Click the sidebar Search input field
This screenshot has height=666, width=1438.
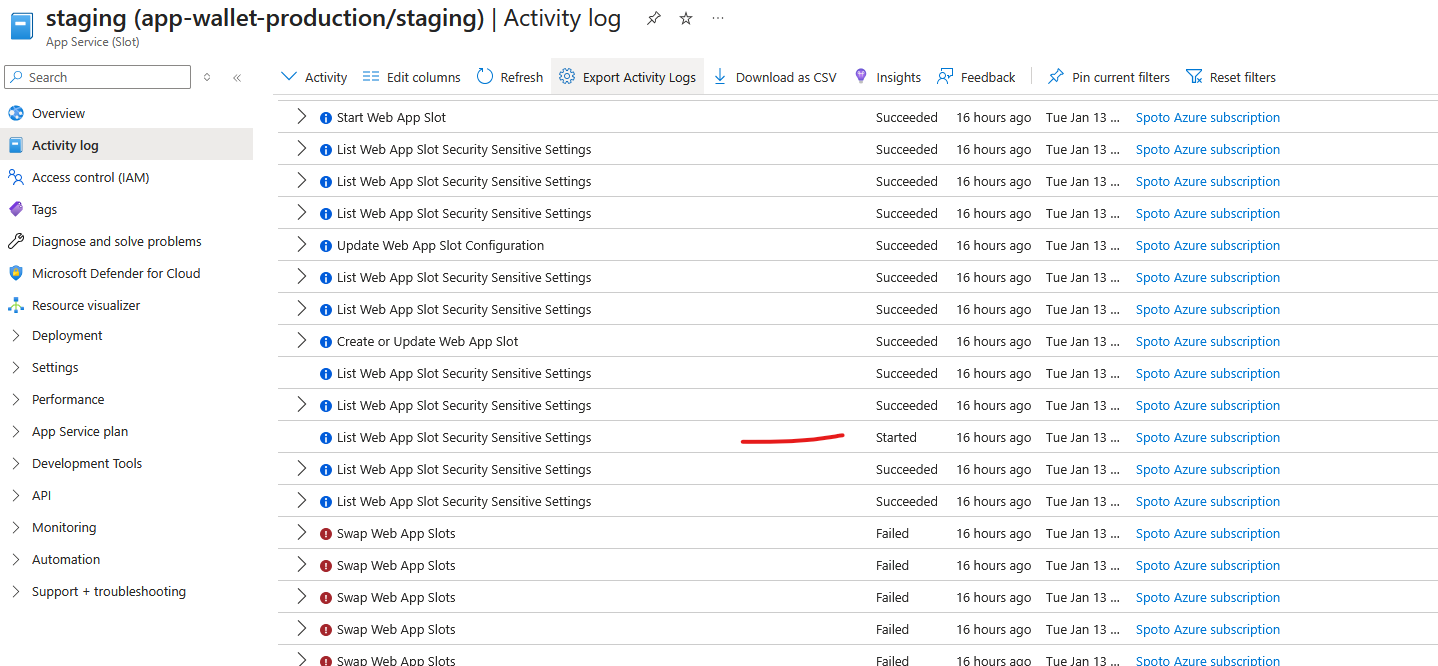(x=97, y=77)
